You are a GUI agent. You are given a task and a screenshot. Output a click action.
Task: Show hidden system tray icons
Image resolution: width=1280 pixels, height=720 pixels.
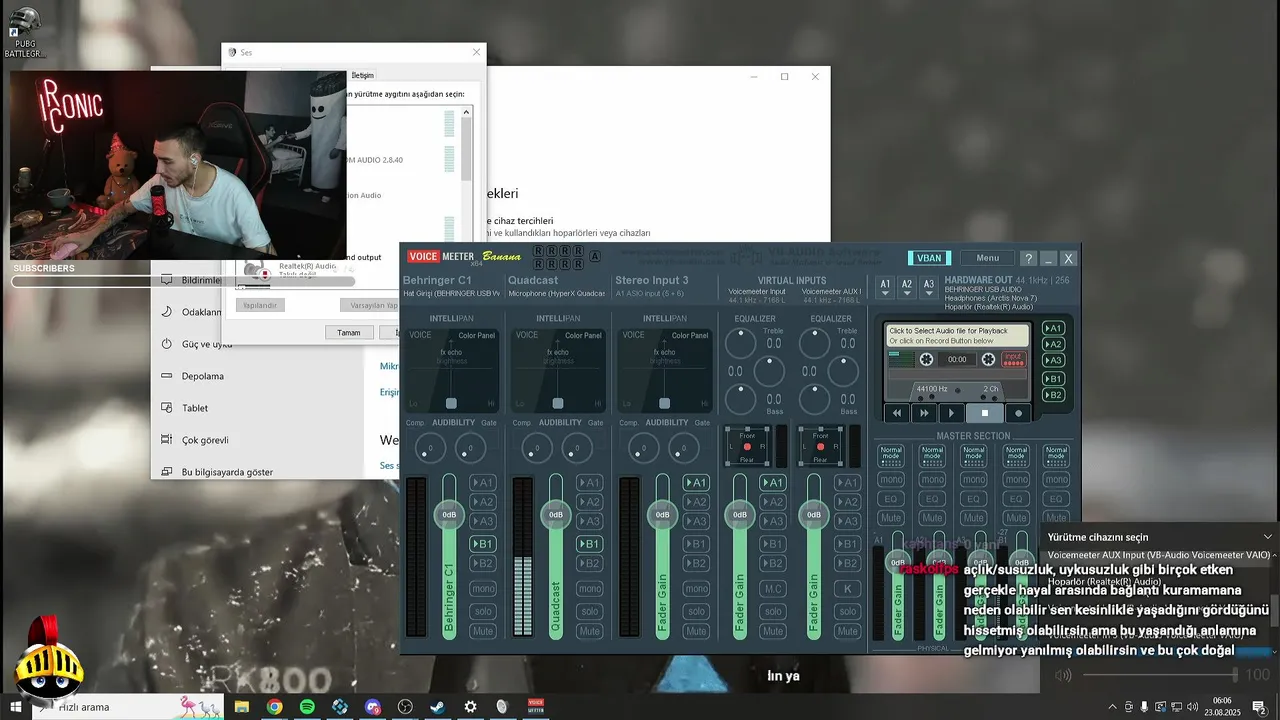tap(1112, 707)
